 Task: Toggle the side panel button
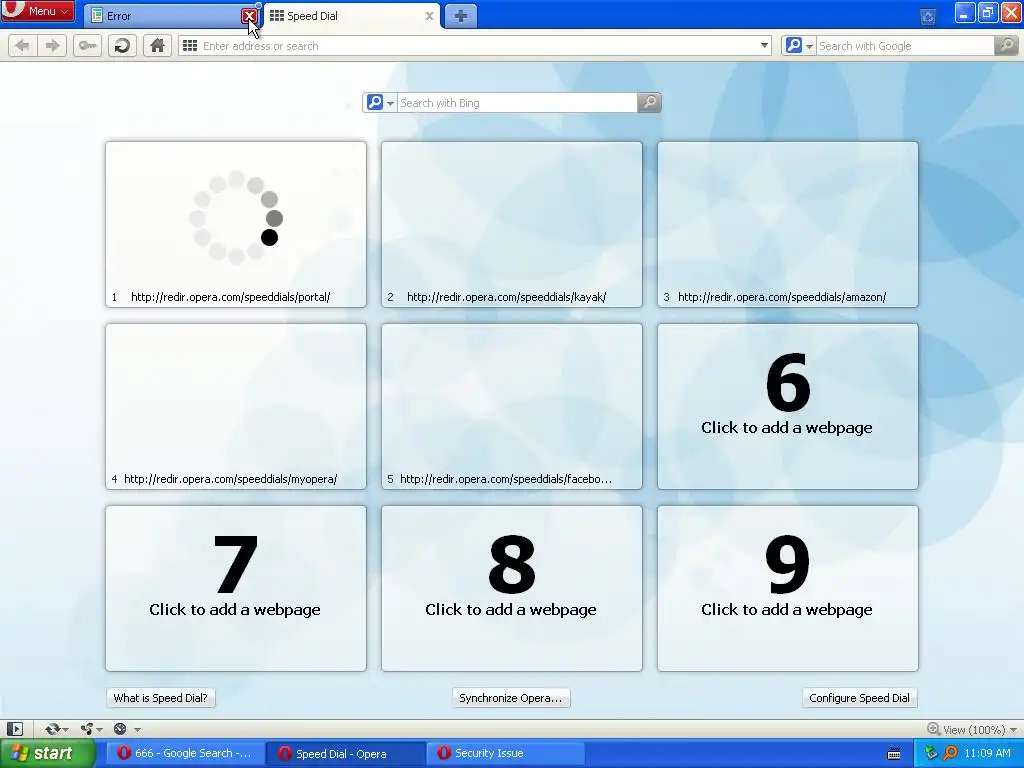[x=14, y=729]
